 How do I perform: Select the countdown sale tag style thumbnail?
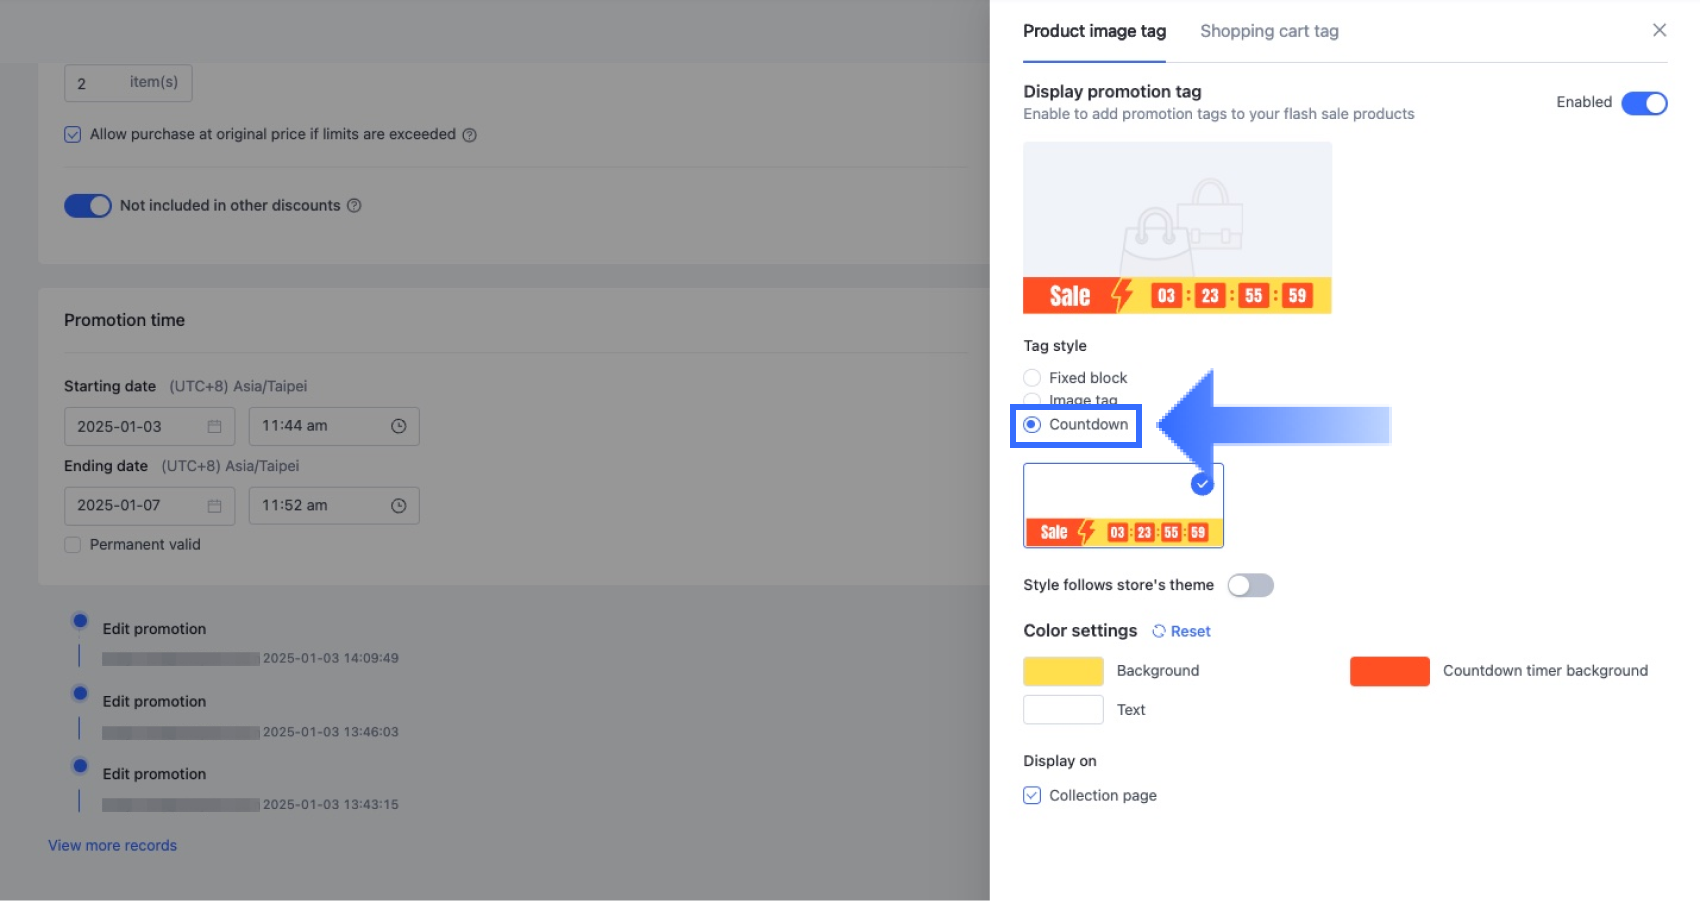(1123, 506)
